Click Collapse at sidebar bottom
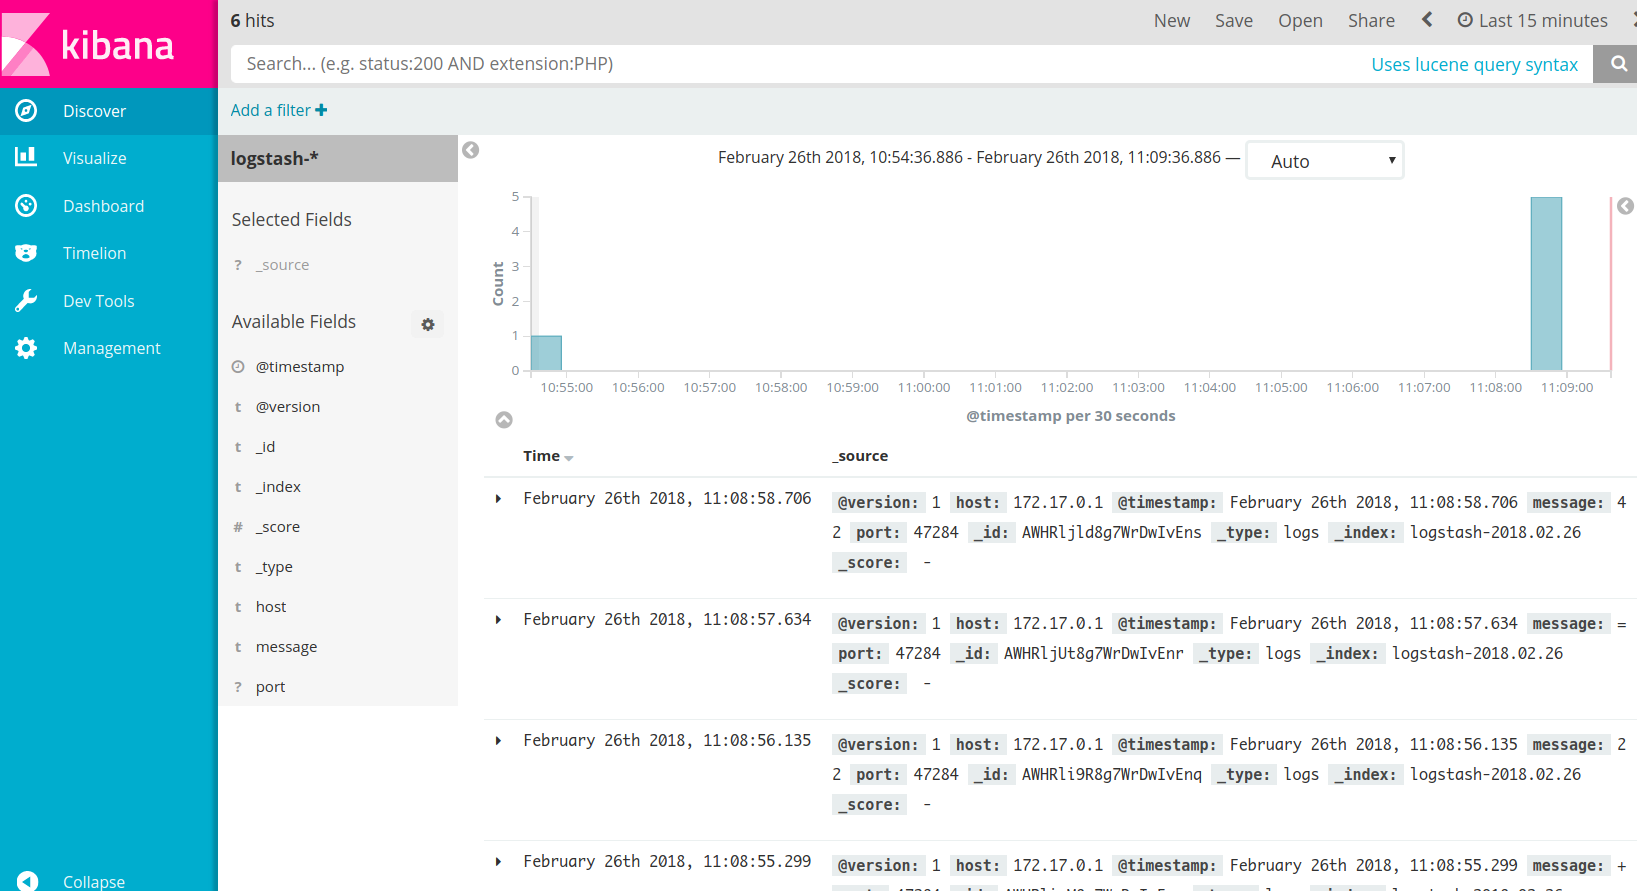 pyautogui.click(x=94, y=881)
